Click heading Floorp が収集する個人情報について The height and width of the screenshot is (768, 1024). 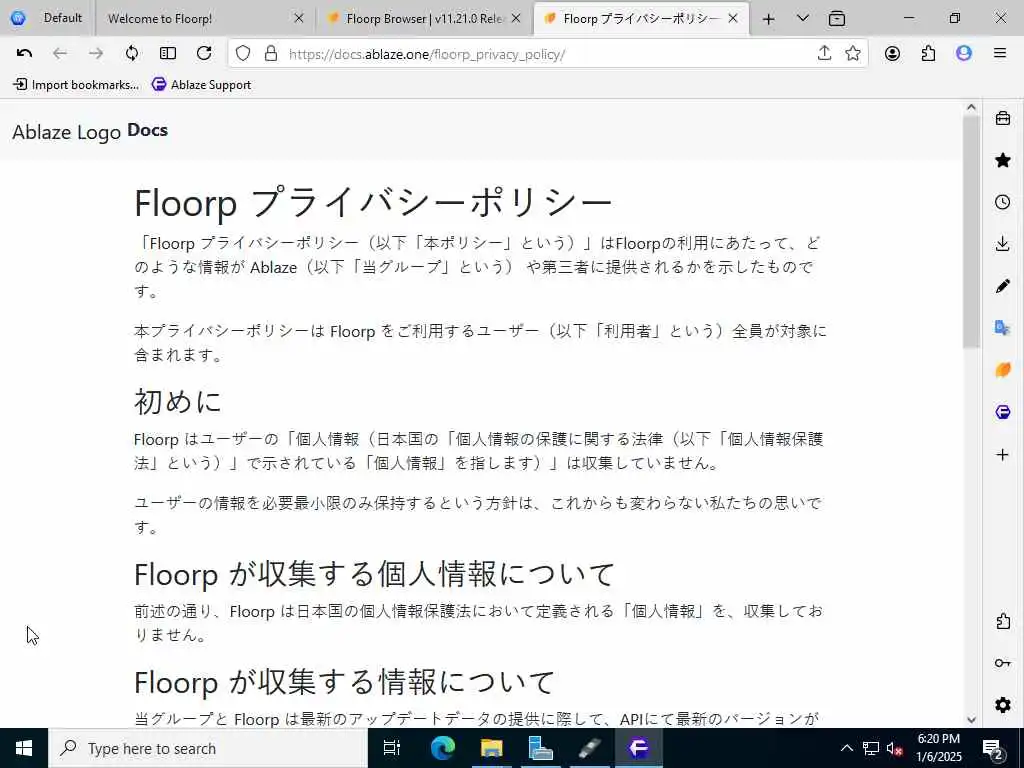[374, 574]
